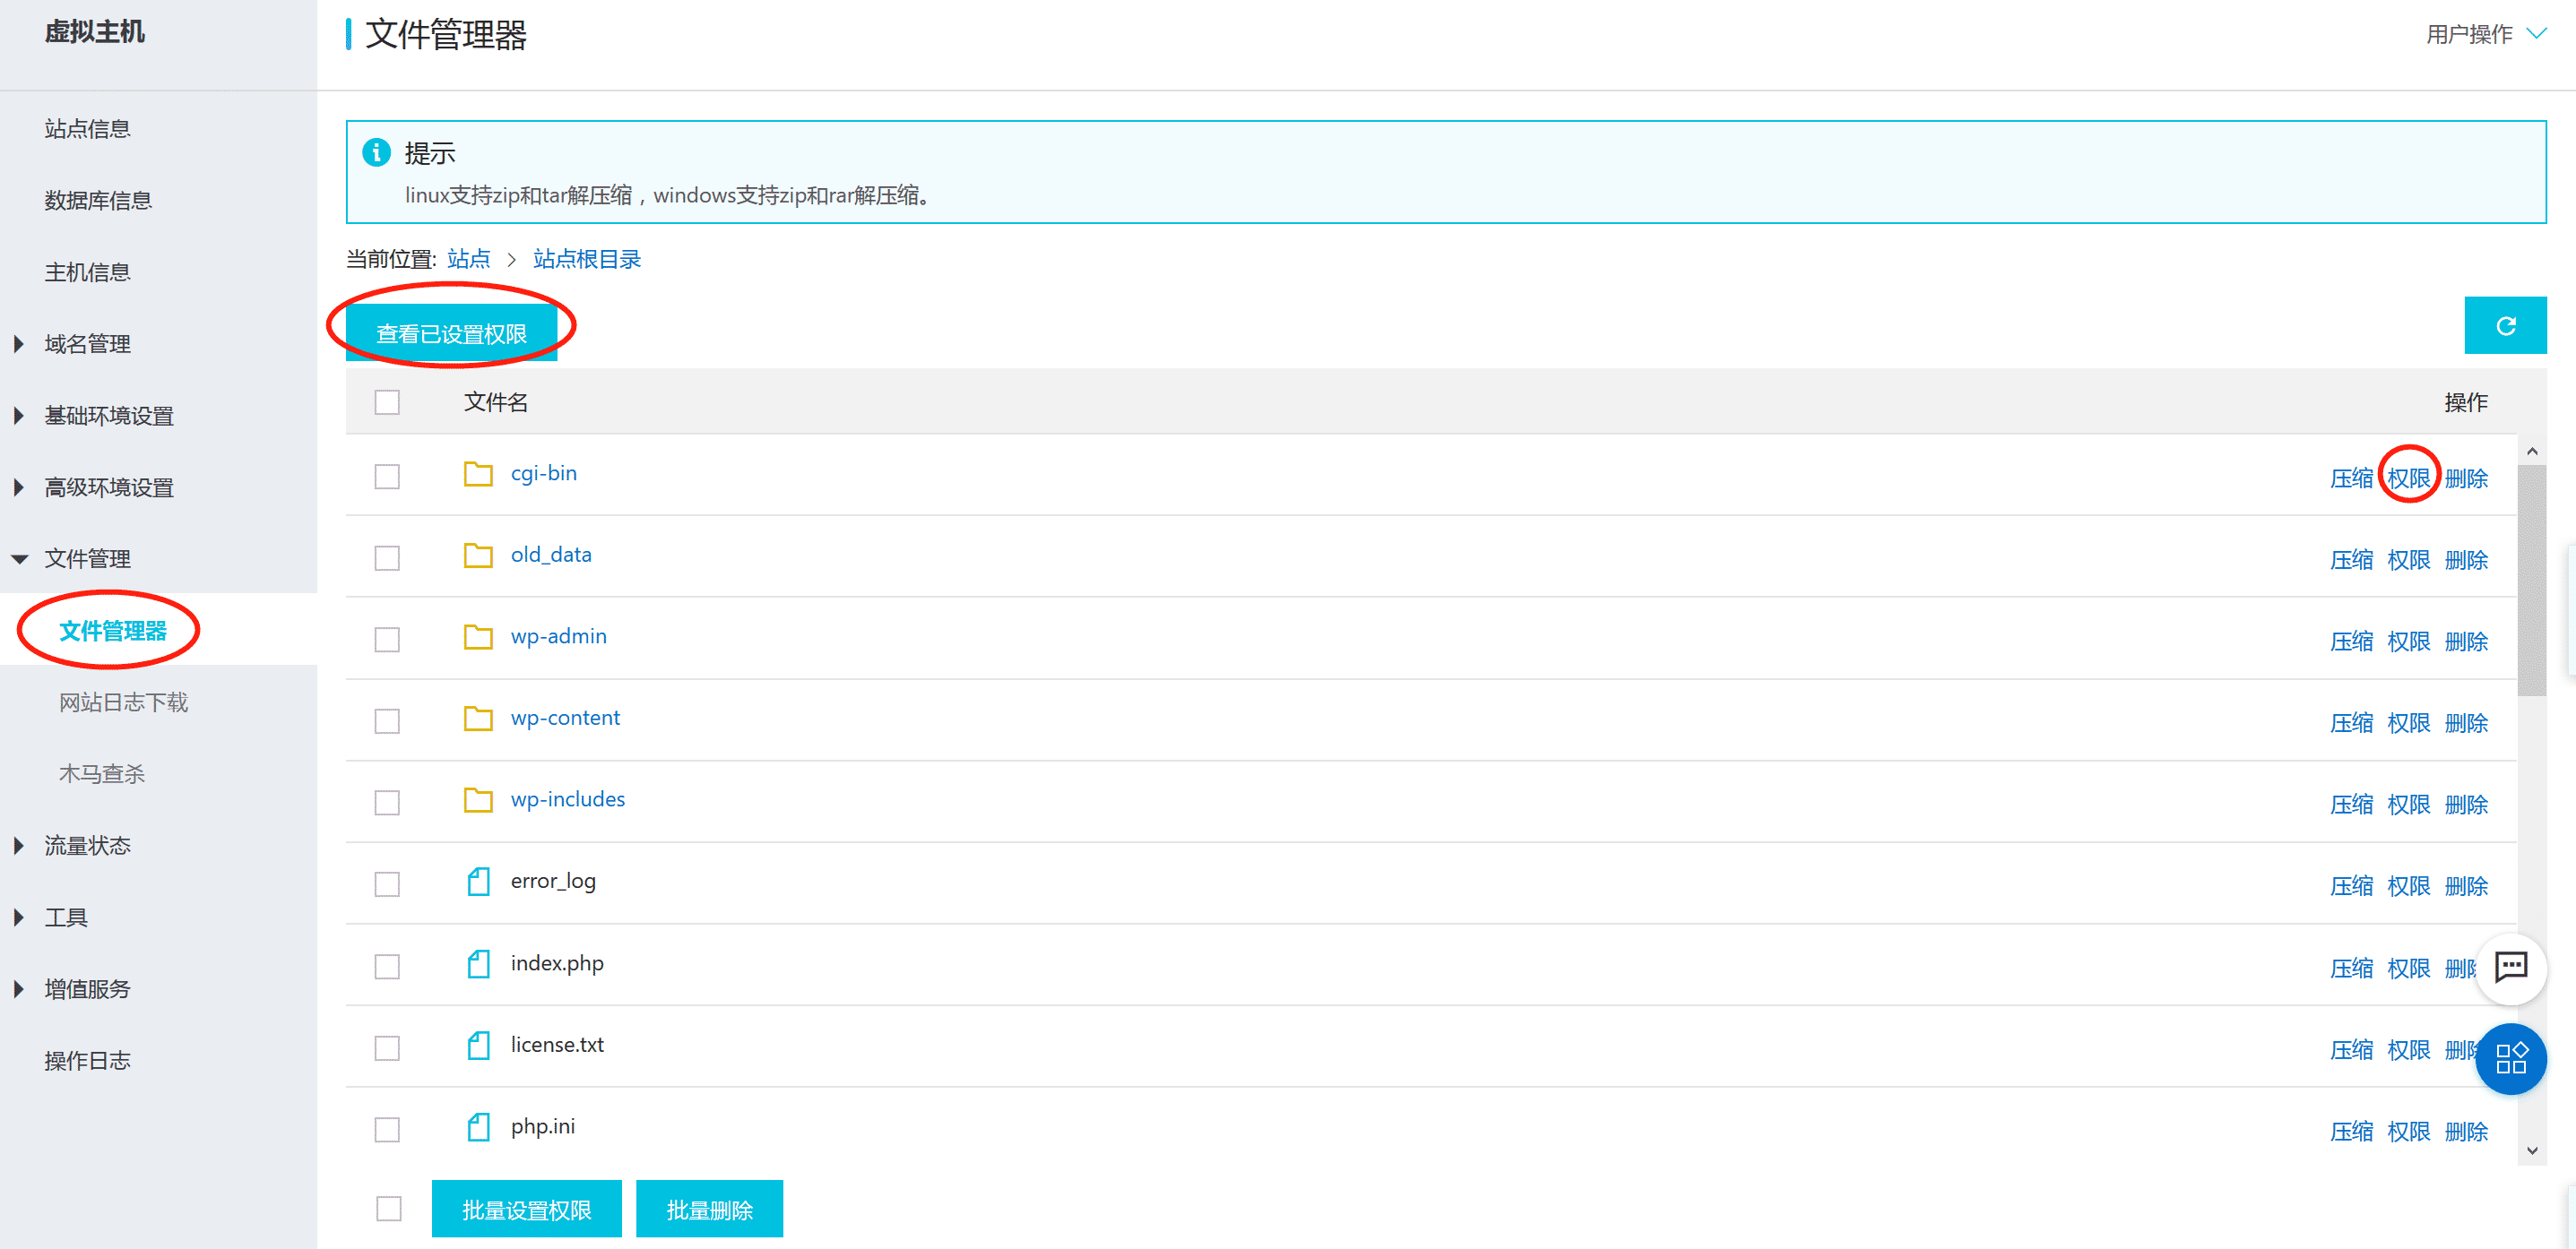
Task: Open the cgi-bin folder name link
Action: pos(544,473)
